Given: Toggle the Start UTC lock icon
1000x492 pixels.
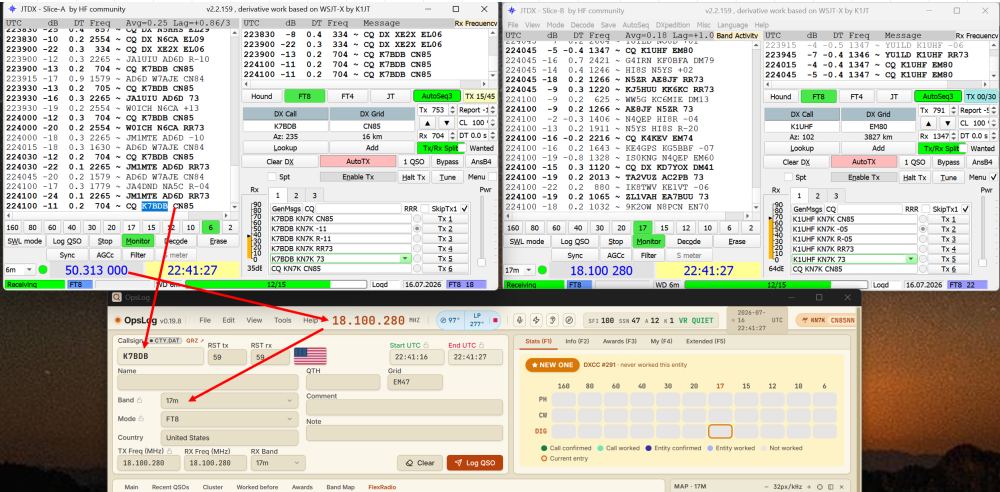Looking at the screenshot, I should coord(425,345).
